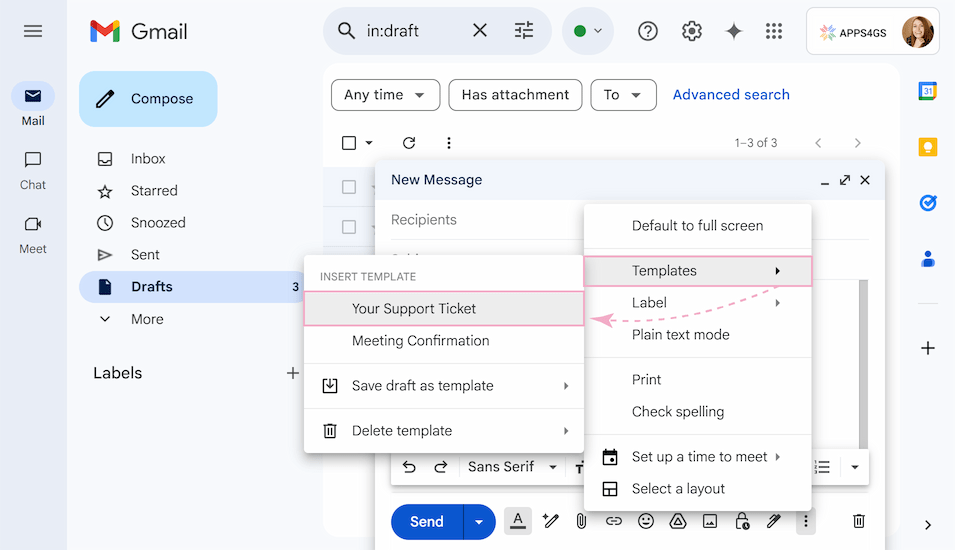Open the Sans Serif font dropdown

click(x=512, y=467)
